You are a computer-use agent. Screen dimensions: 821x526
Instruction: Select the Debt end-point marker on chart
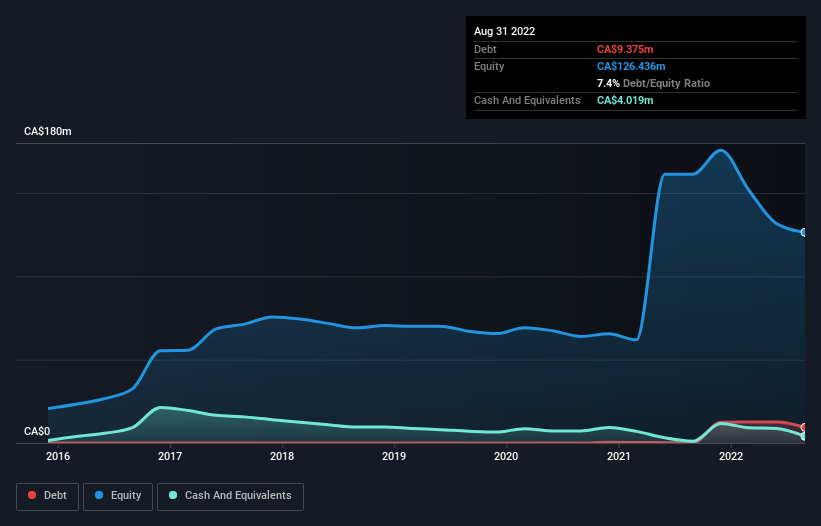[804, 427]
